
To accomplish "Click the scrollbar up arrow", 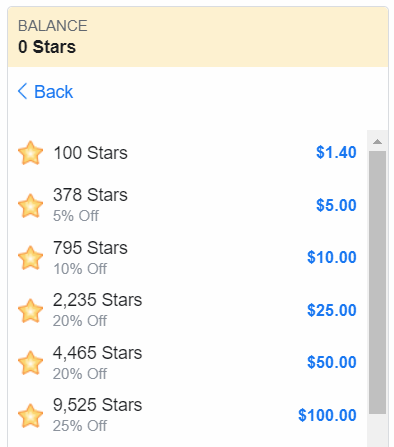I will (377, 142).
